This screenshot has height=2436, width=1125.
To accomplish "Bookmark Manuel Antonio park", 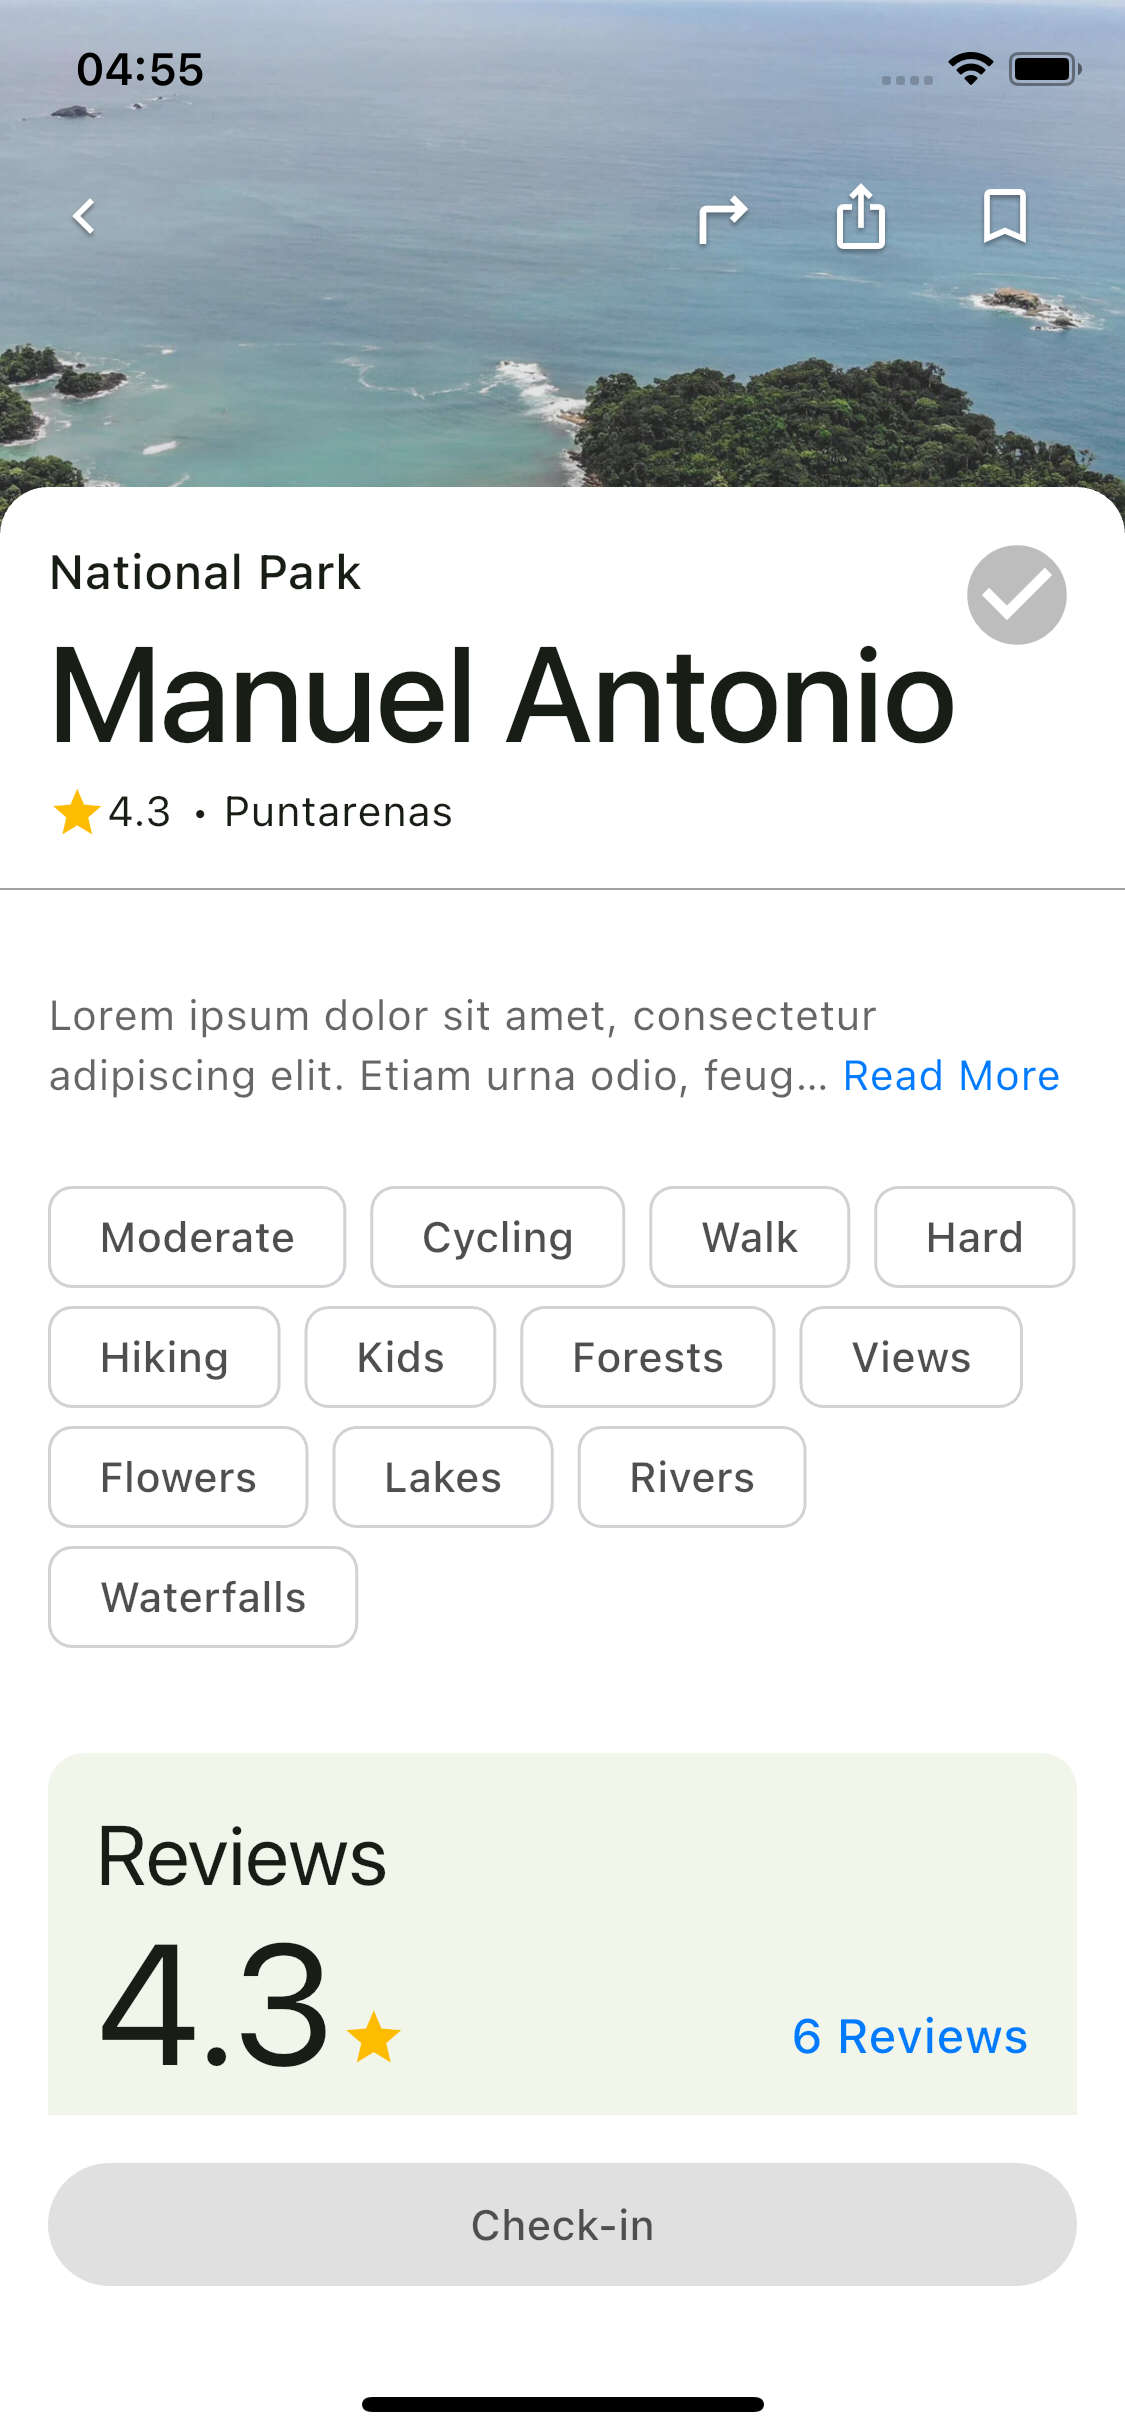I will (1004, 216).
